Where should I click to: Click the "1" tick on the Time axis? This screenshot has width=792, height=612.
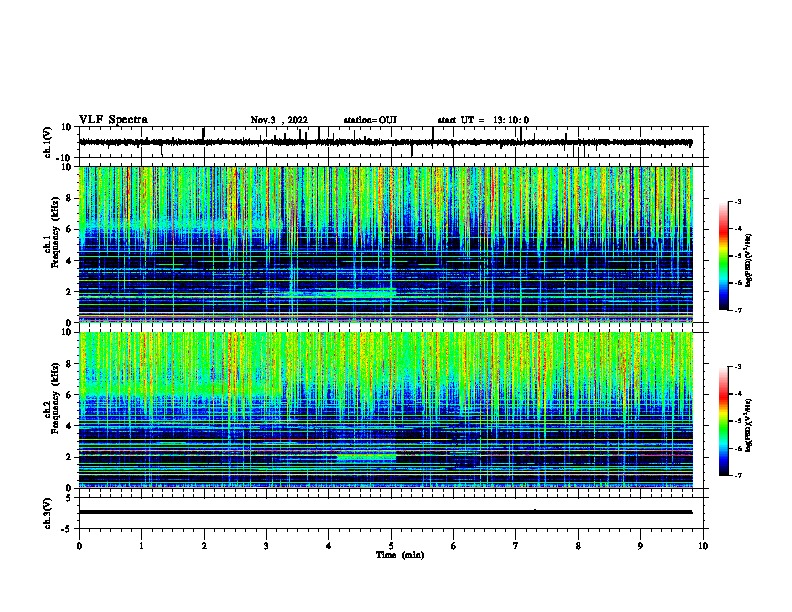tap(141, 546)
